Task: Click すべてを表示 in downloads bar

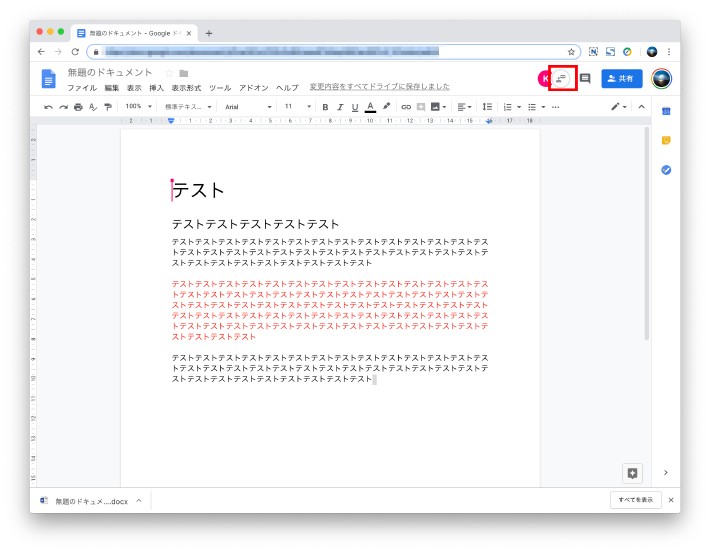Action: click(636, 500)
